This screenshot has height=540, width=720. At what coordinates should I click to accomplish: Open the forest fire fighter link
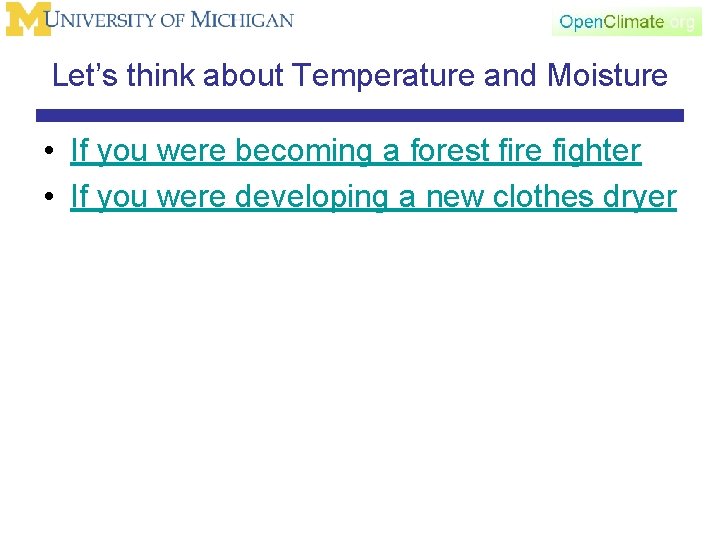355,151
